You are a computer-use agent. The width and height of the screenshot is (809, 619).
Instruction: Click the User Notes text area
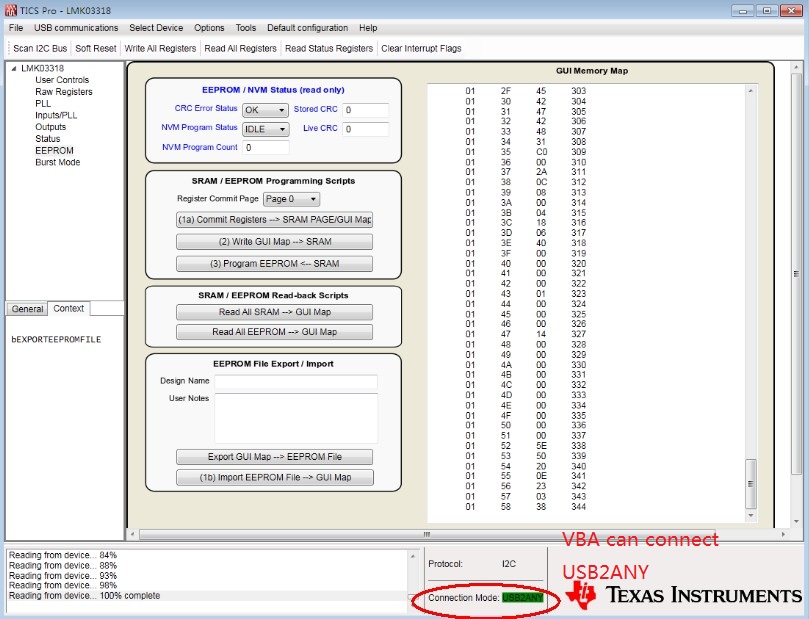click(x=296, y=418)
